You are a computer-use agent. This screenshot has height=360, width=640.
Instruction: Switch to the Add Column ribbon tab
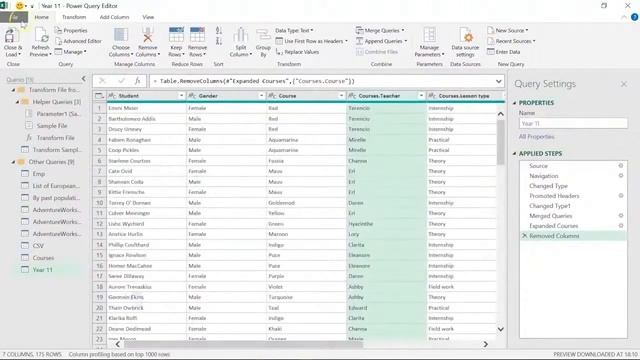[x=114, y=17]
